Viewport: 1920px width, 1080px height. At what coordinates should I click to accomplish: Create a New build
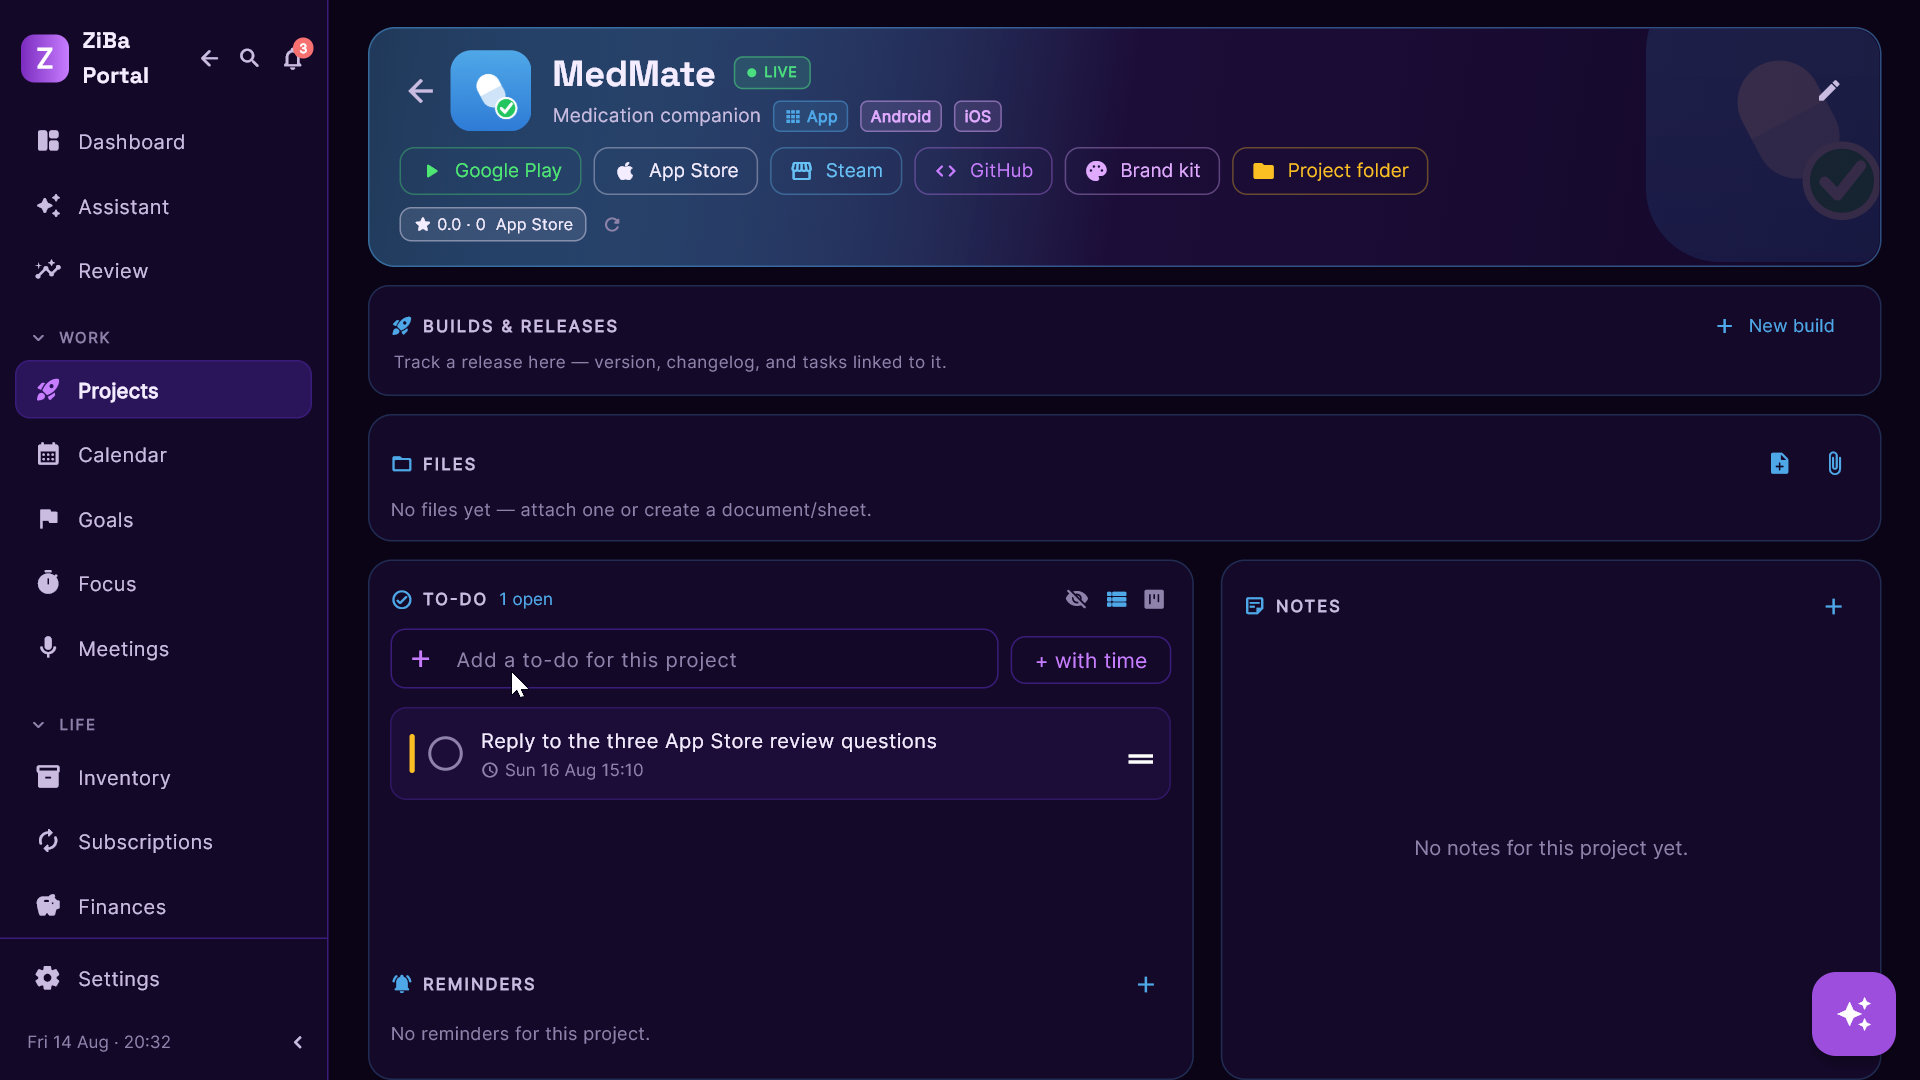click(1775, 326)
